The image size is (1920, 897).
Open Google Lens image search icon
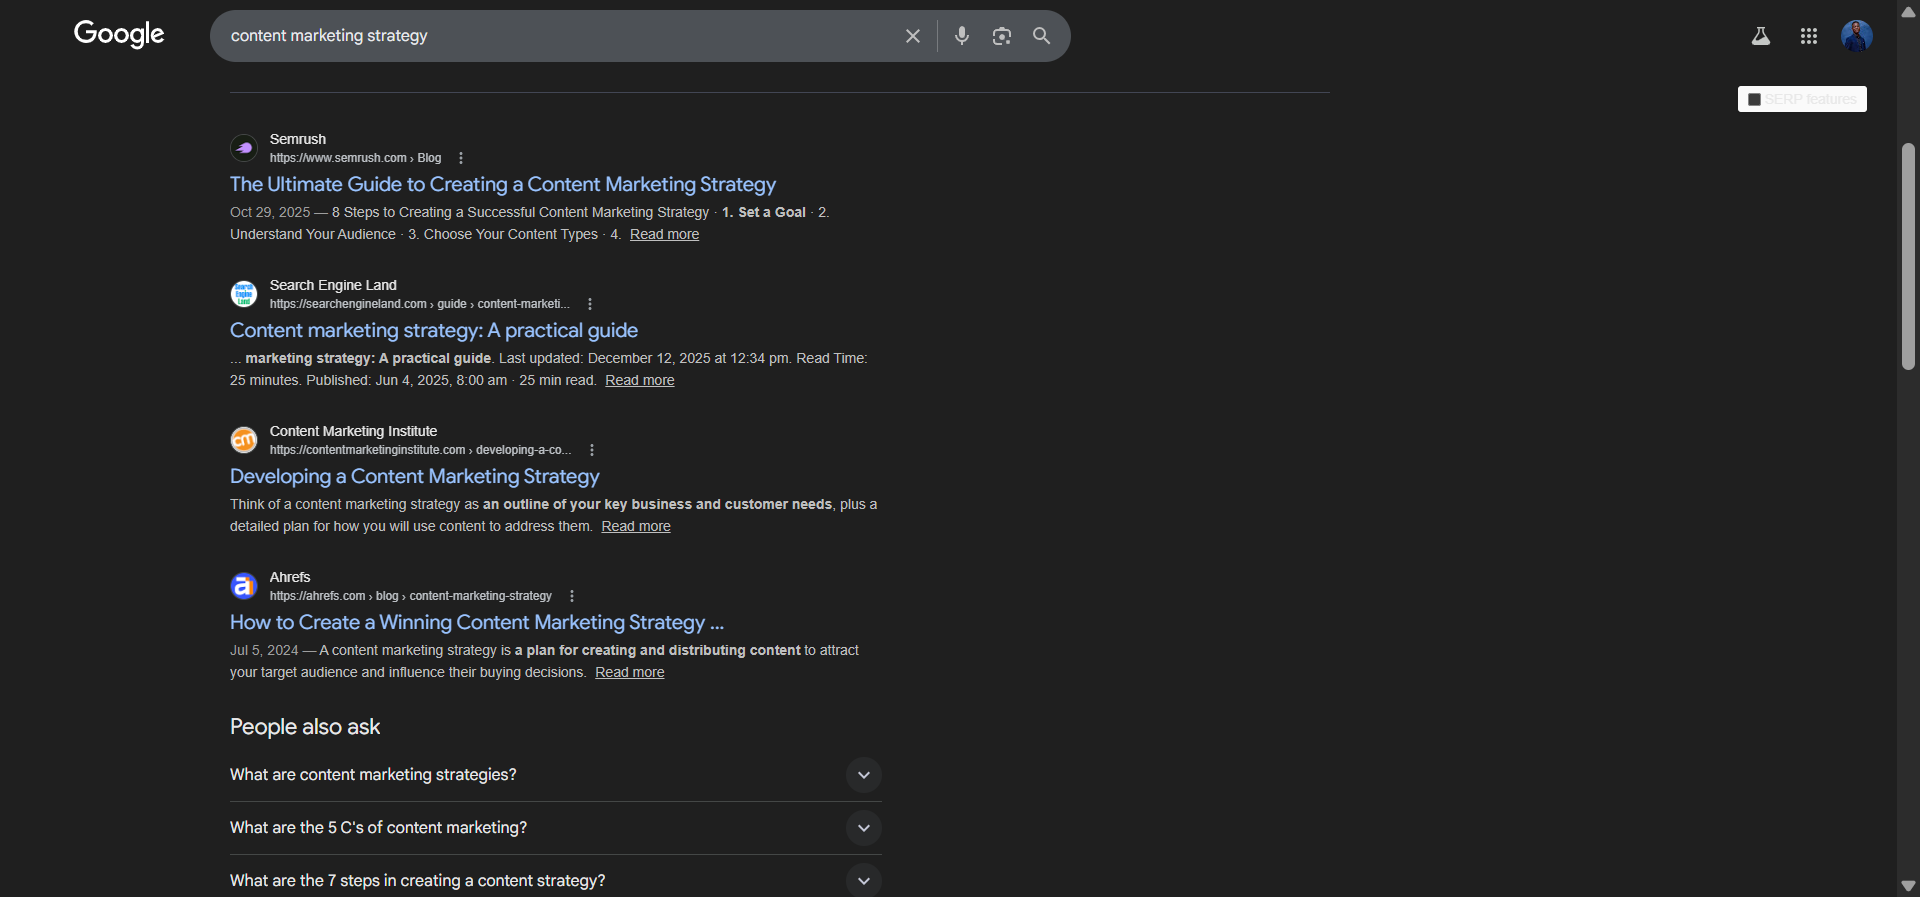coord(1002,36)
